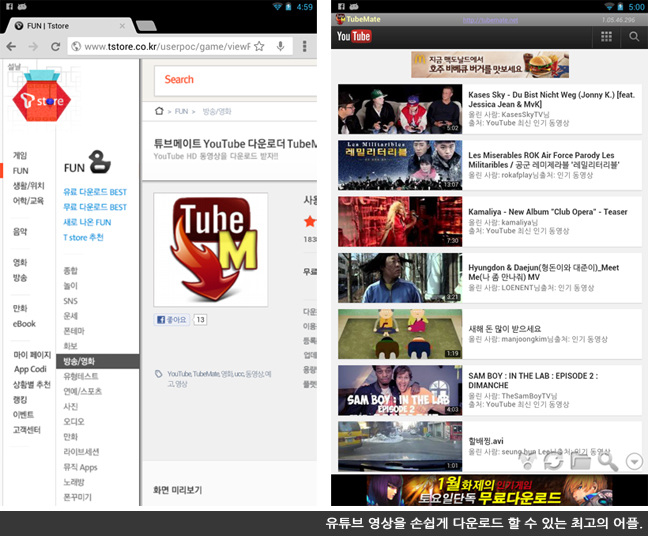This screenshot has height=536, width=648.
Task: Click the Tstore Search field
Action: click(x=236, y=80)
